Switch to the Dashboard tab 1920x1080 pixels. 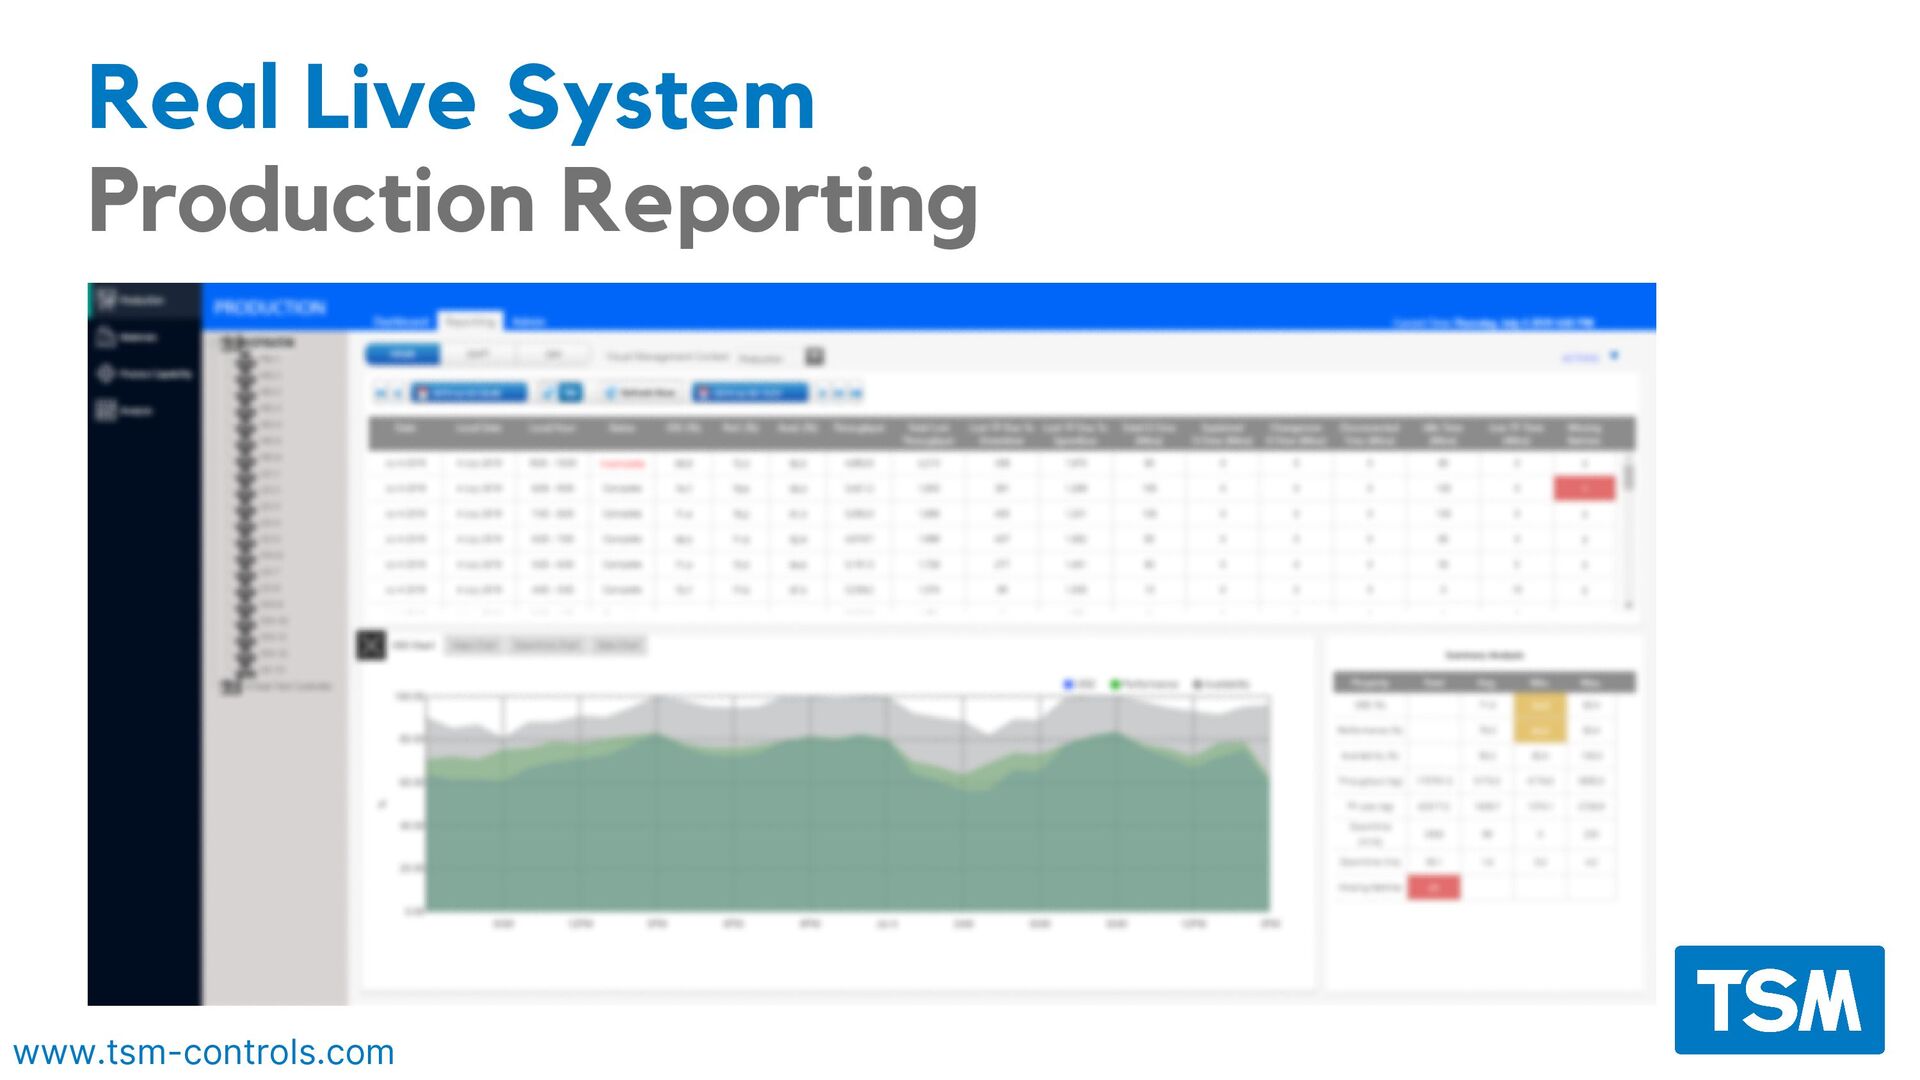[401, 321]
